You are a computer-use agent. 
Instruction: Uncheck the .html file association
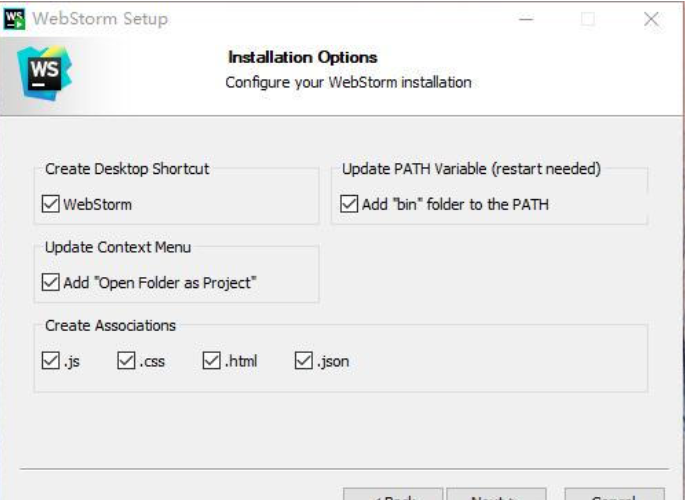pyautogui.click(x=211, y=361)
